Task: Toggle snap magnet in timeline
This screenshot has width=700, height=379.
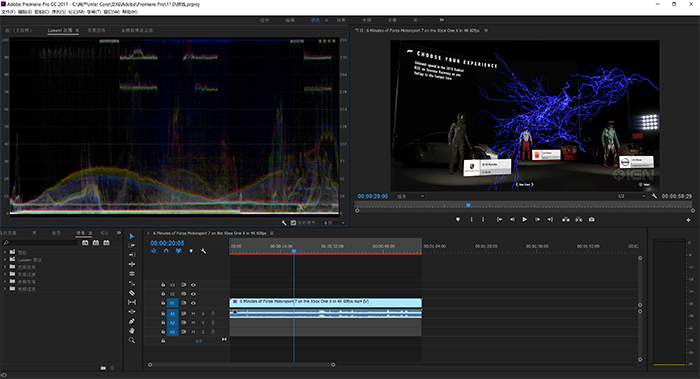Action: tap(166, 251)
